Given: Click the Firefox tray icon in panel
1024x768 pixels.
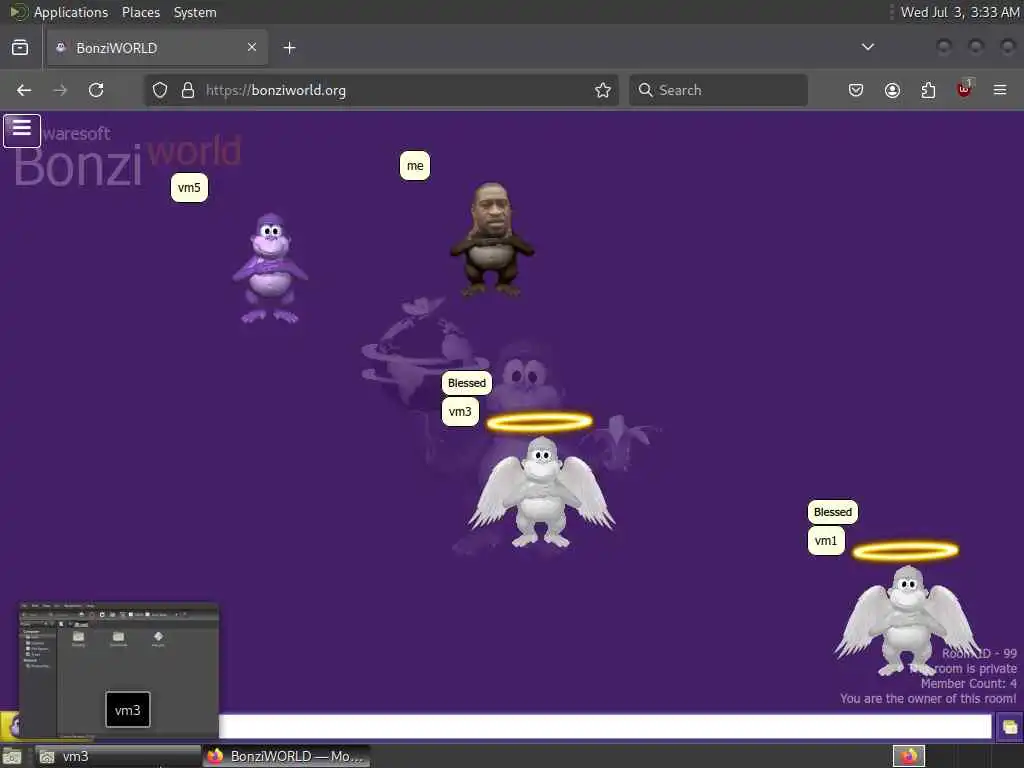Looking at the screenshot, I should click(x=909, y=756).
